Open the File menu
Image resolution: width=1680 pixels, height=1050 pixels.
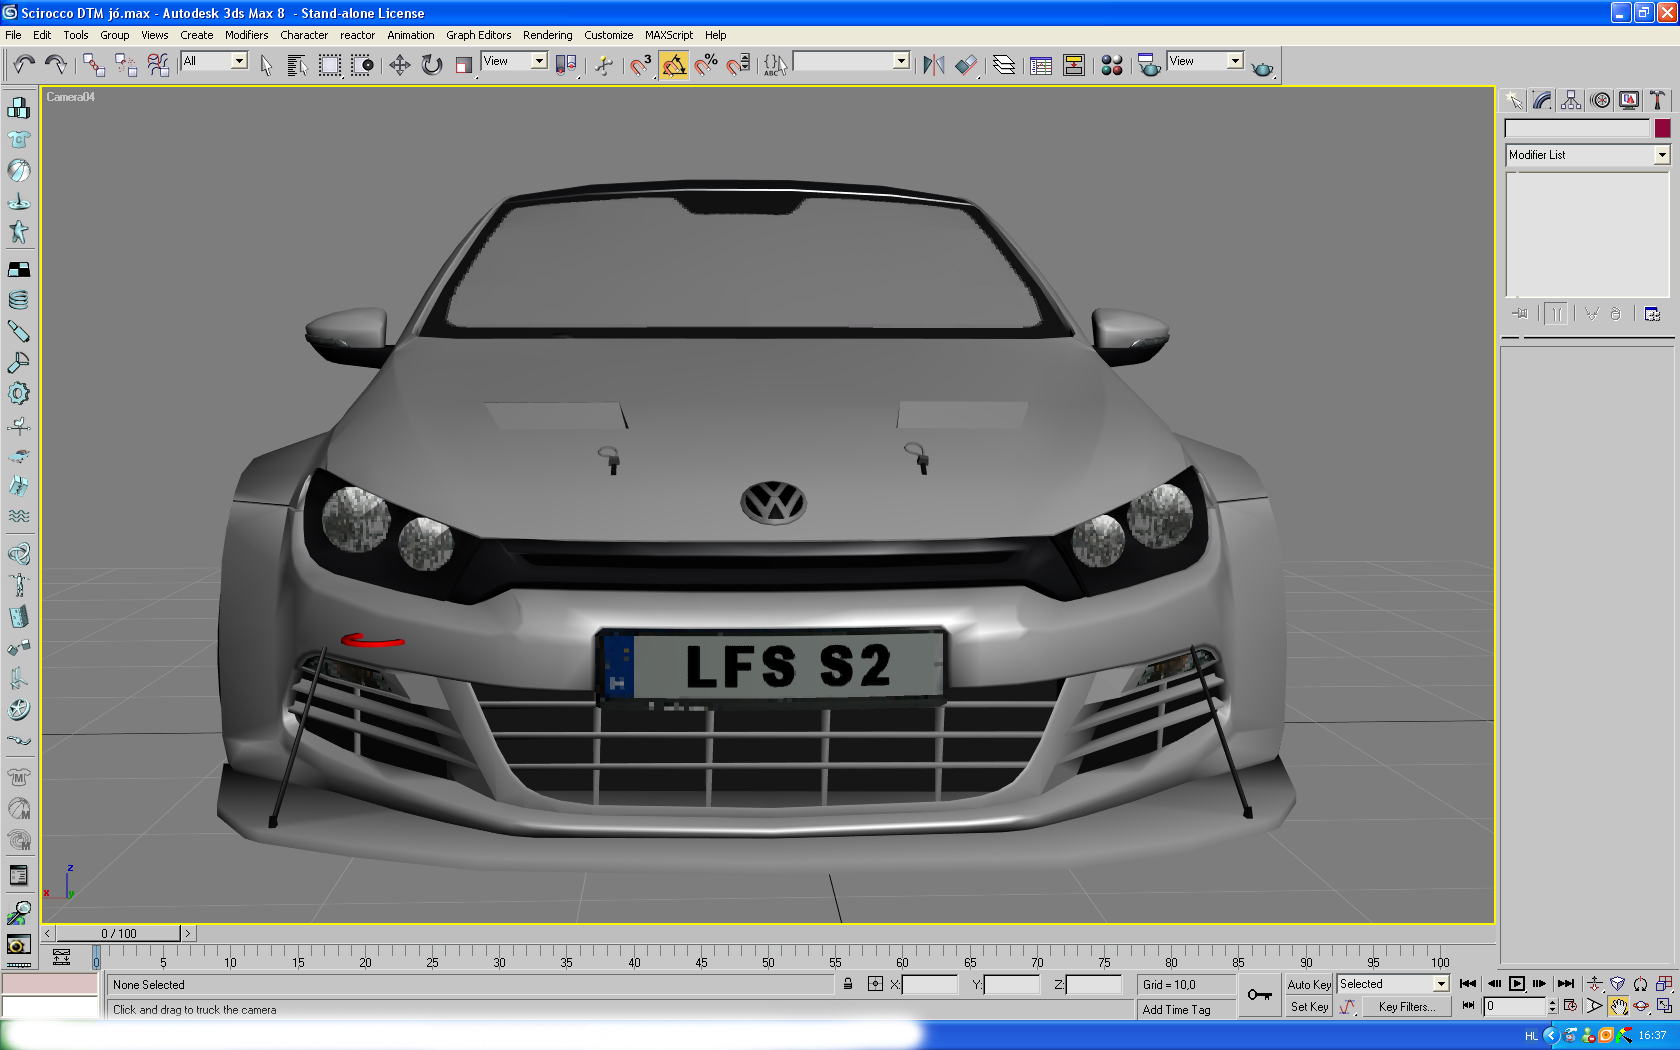(13, 35)
